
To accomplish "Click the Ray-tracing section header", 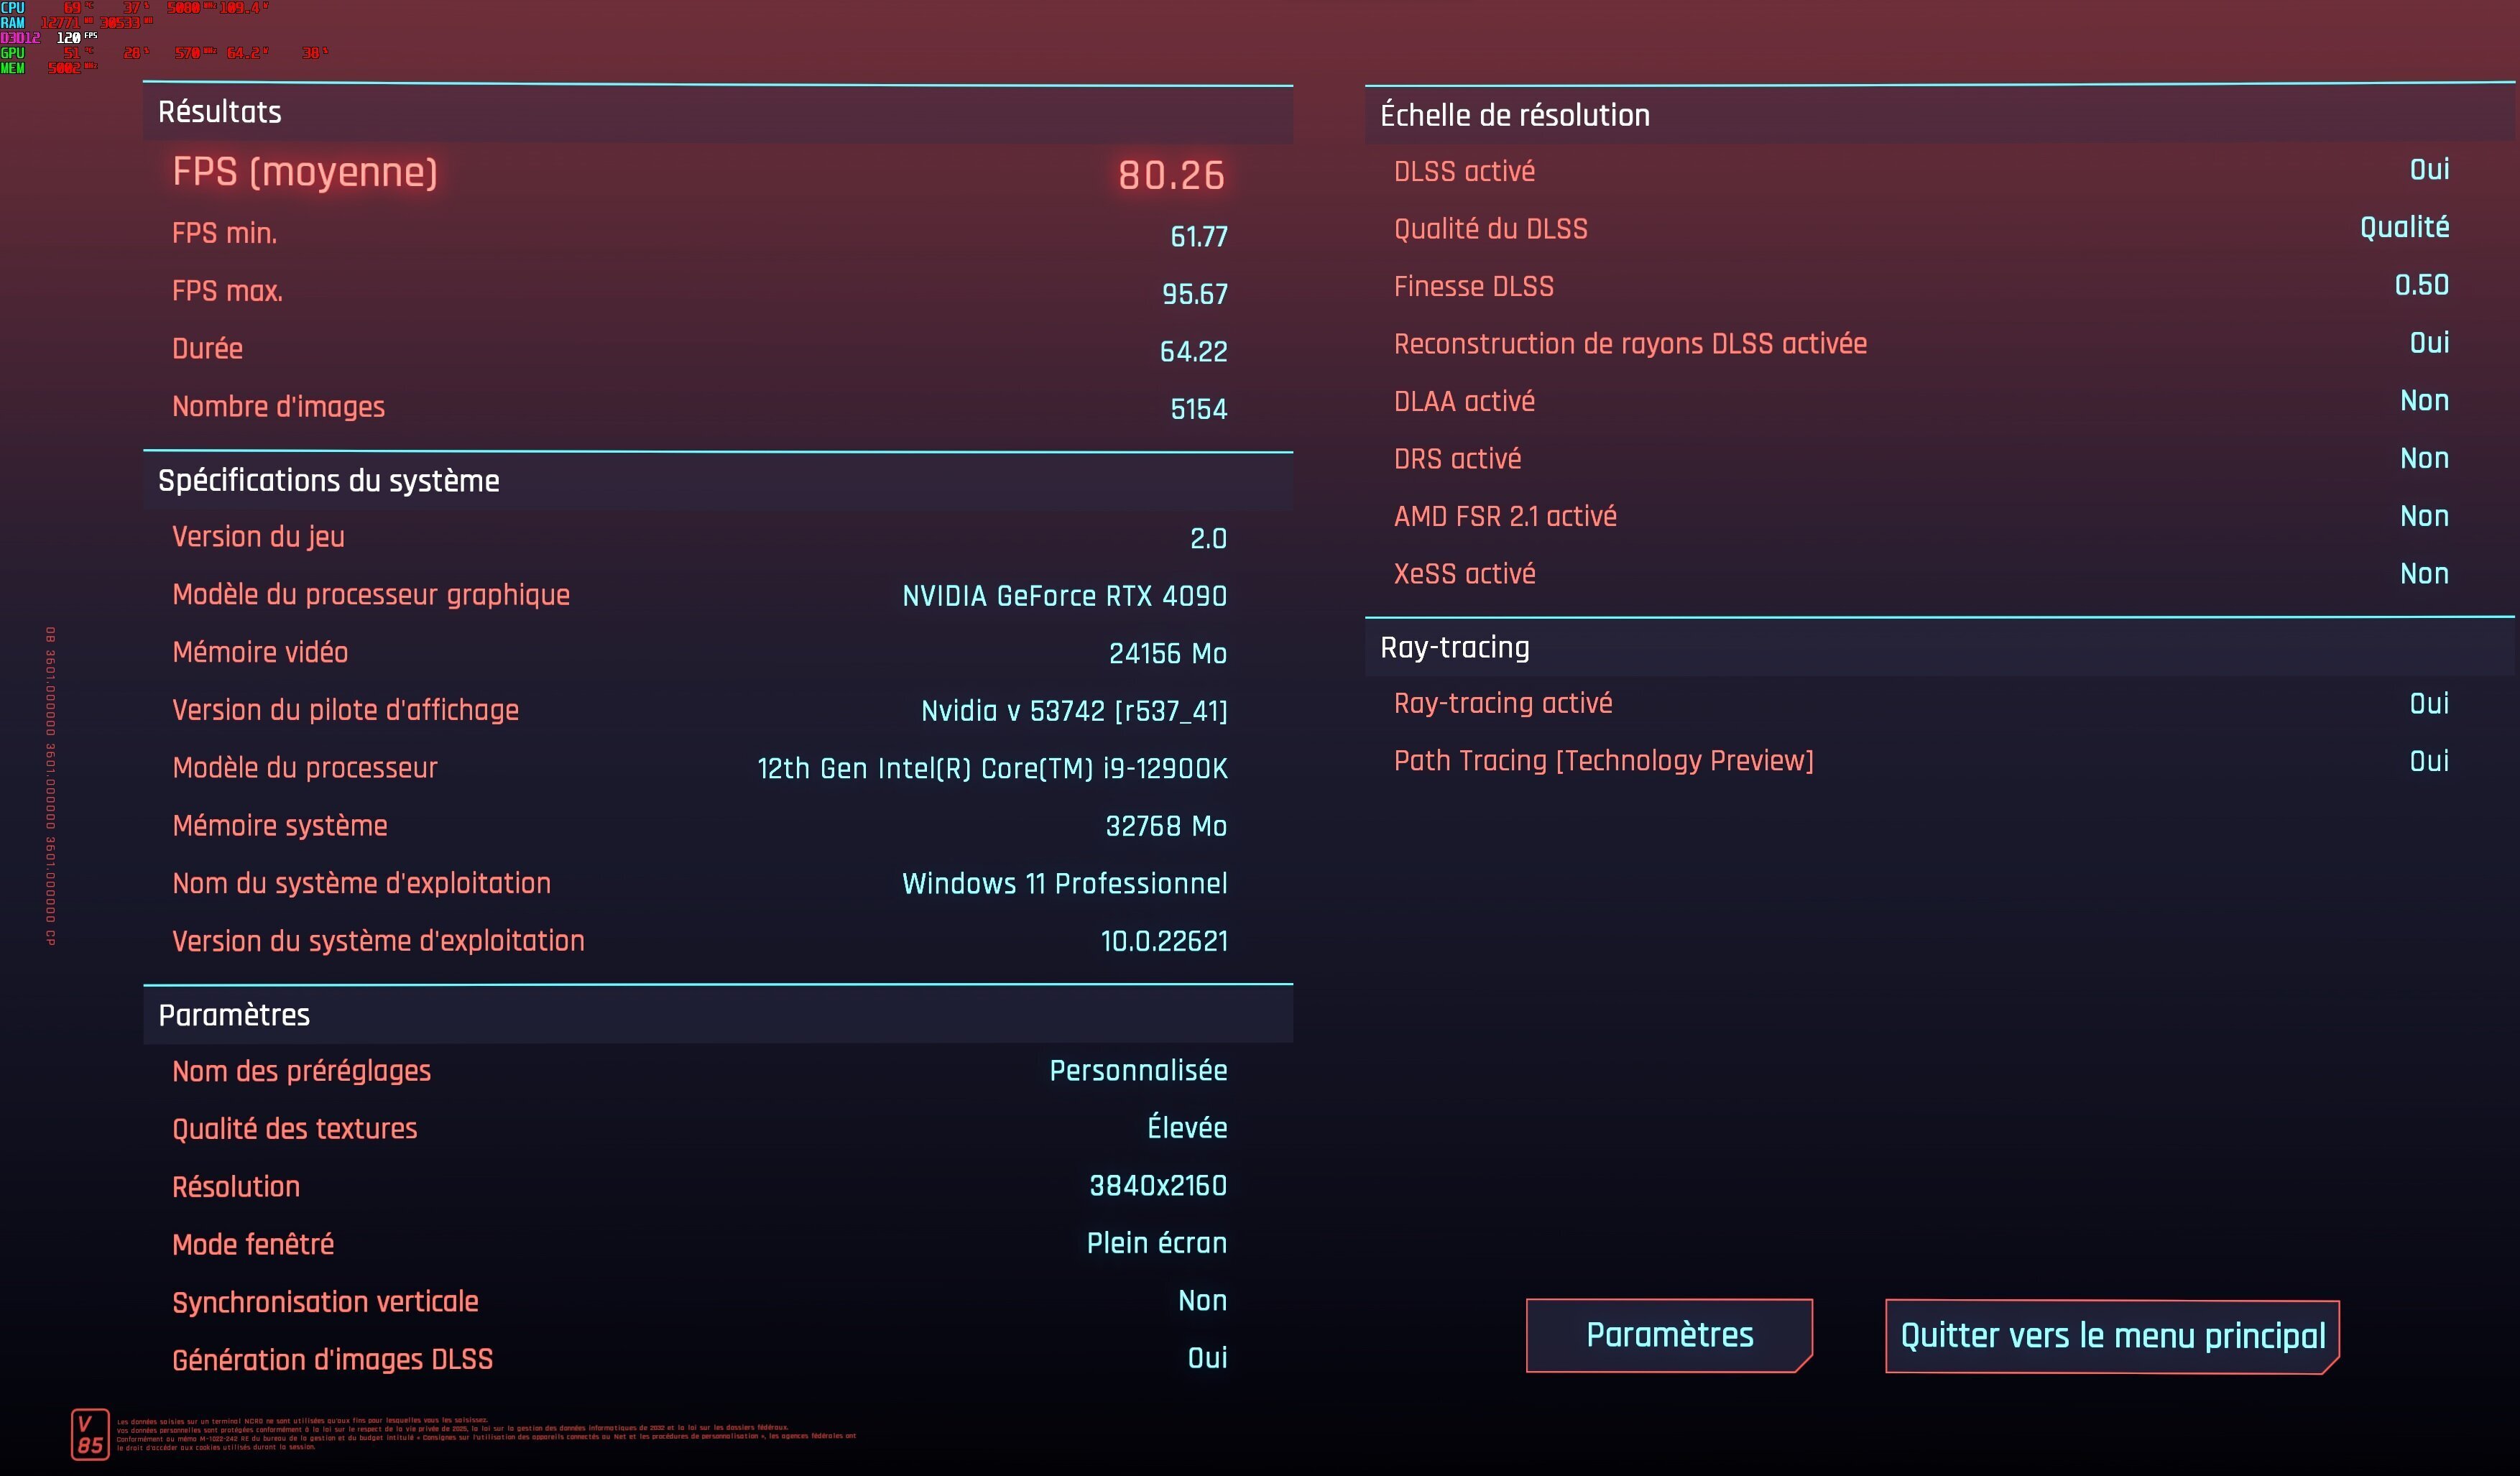I will (x=1454, y=647).
